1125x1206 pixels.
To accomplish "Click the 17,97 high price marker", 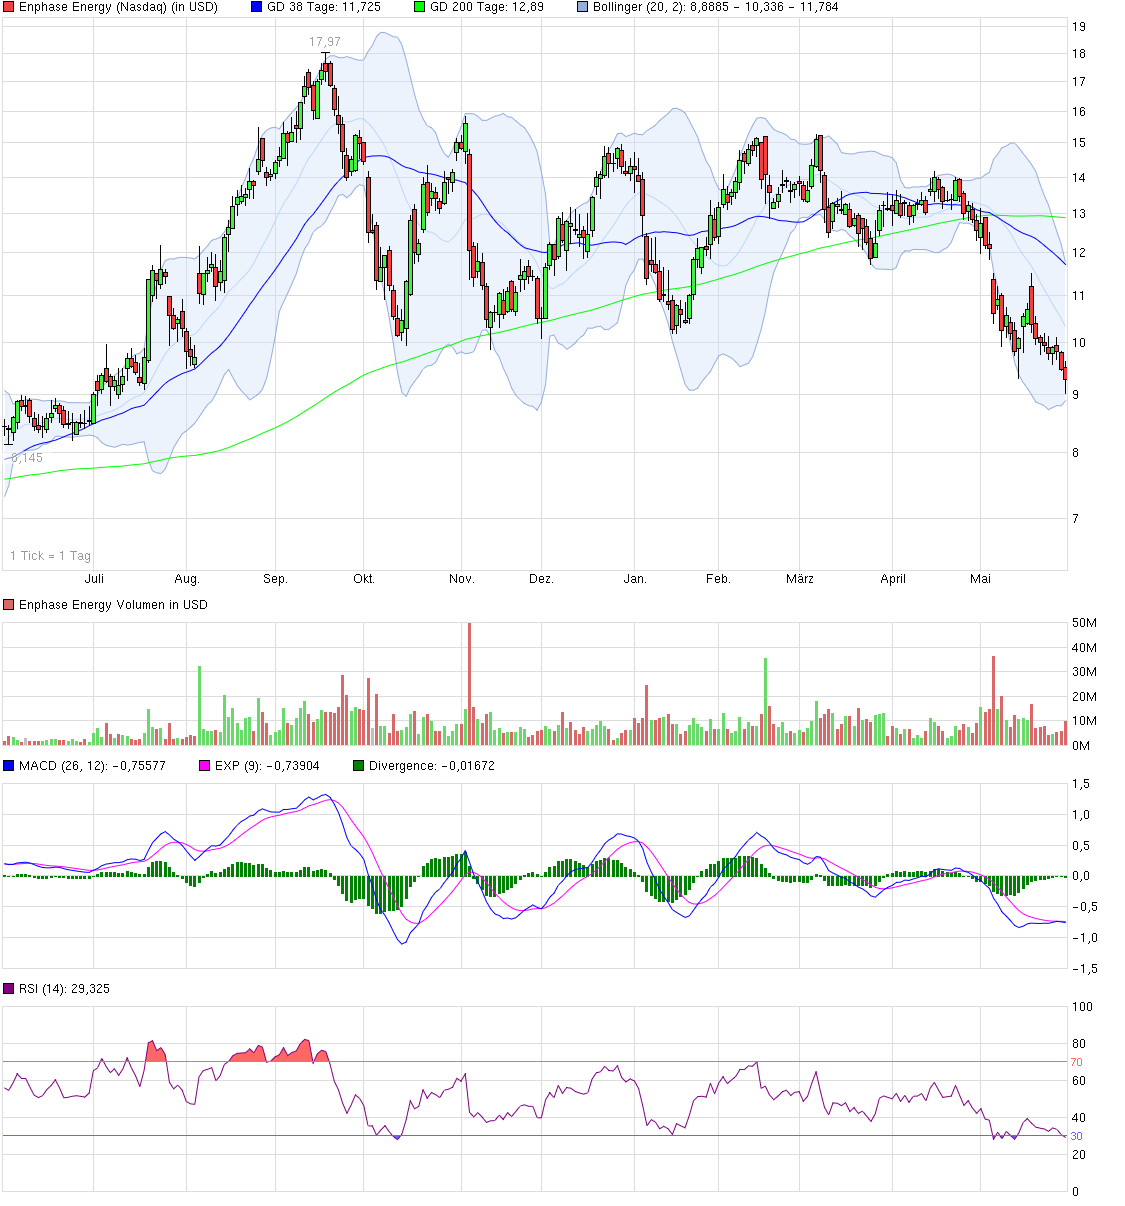I will [323, 42].
